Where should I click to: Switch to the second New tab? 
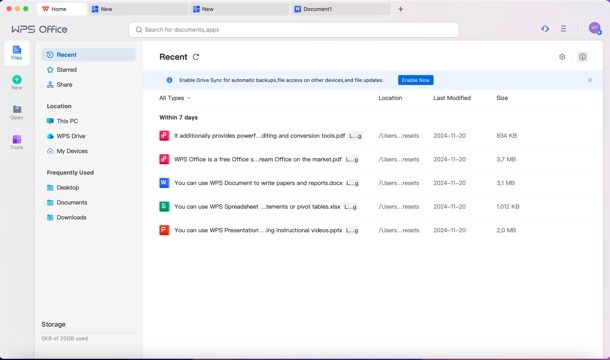coord(239,9)
